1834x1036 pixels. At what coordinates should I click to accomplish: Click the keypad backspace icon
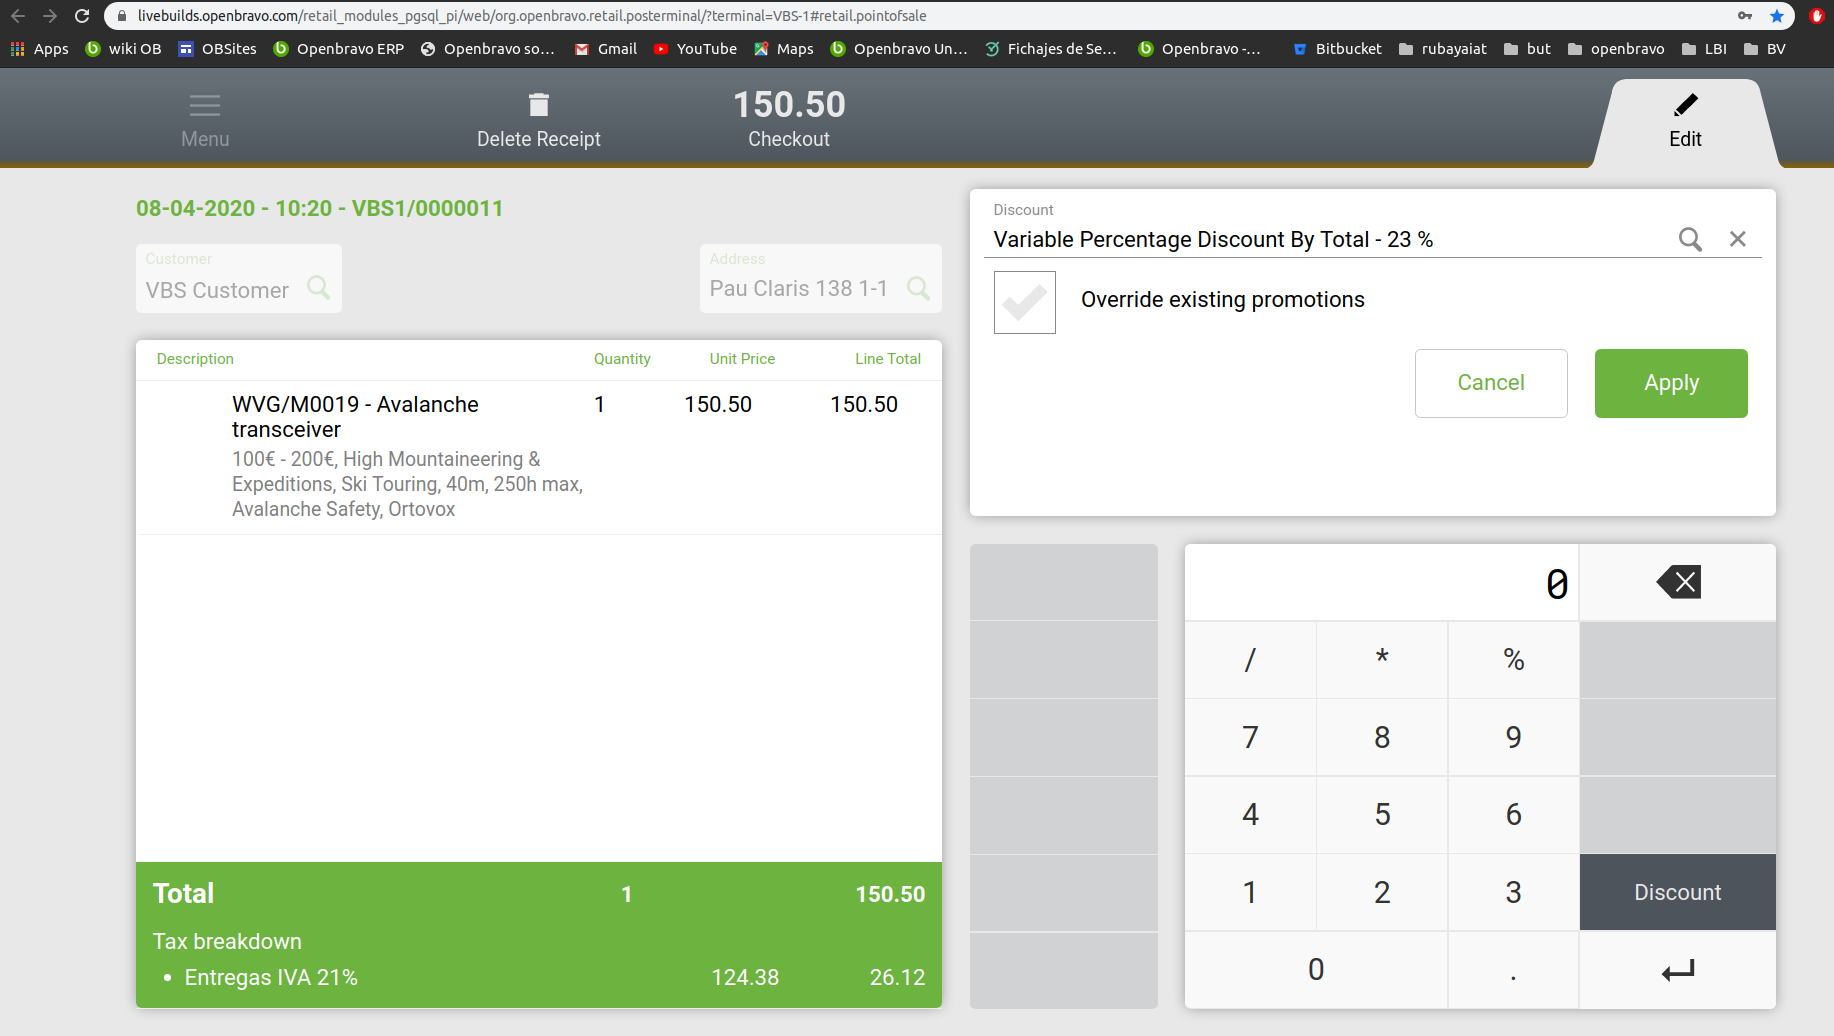1678,582
